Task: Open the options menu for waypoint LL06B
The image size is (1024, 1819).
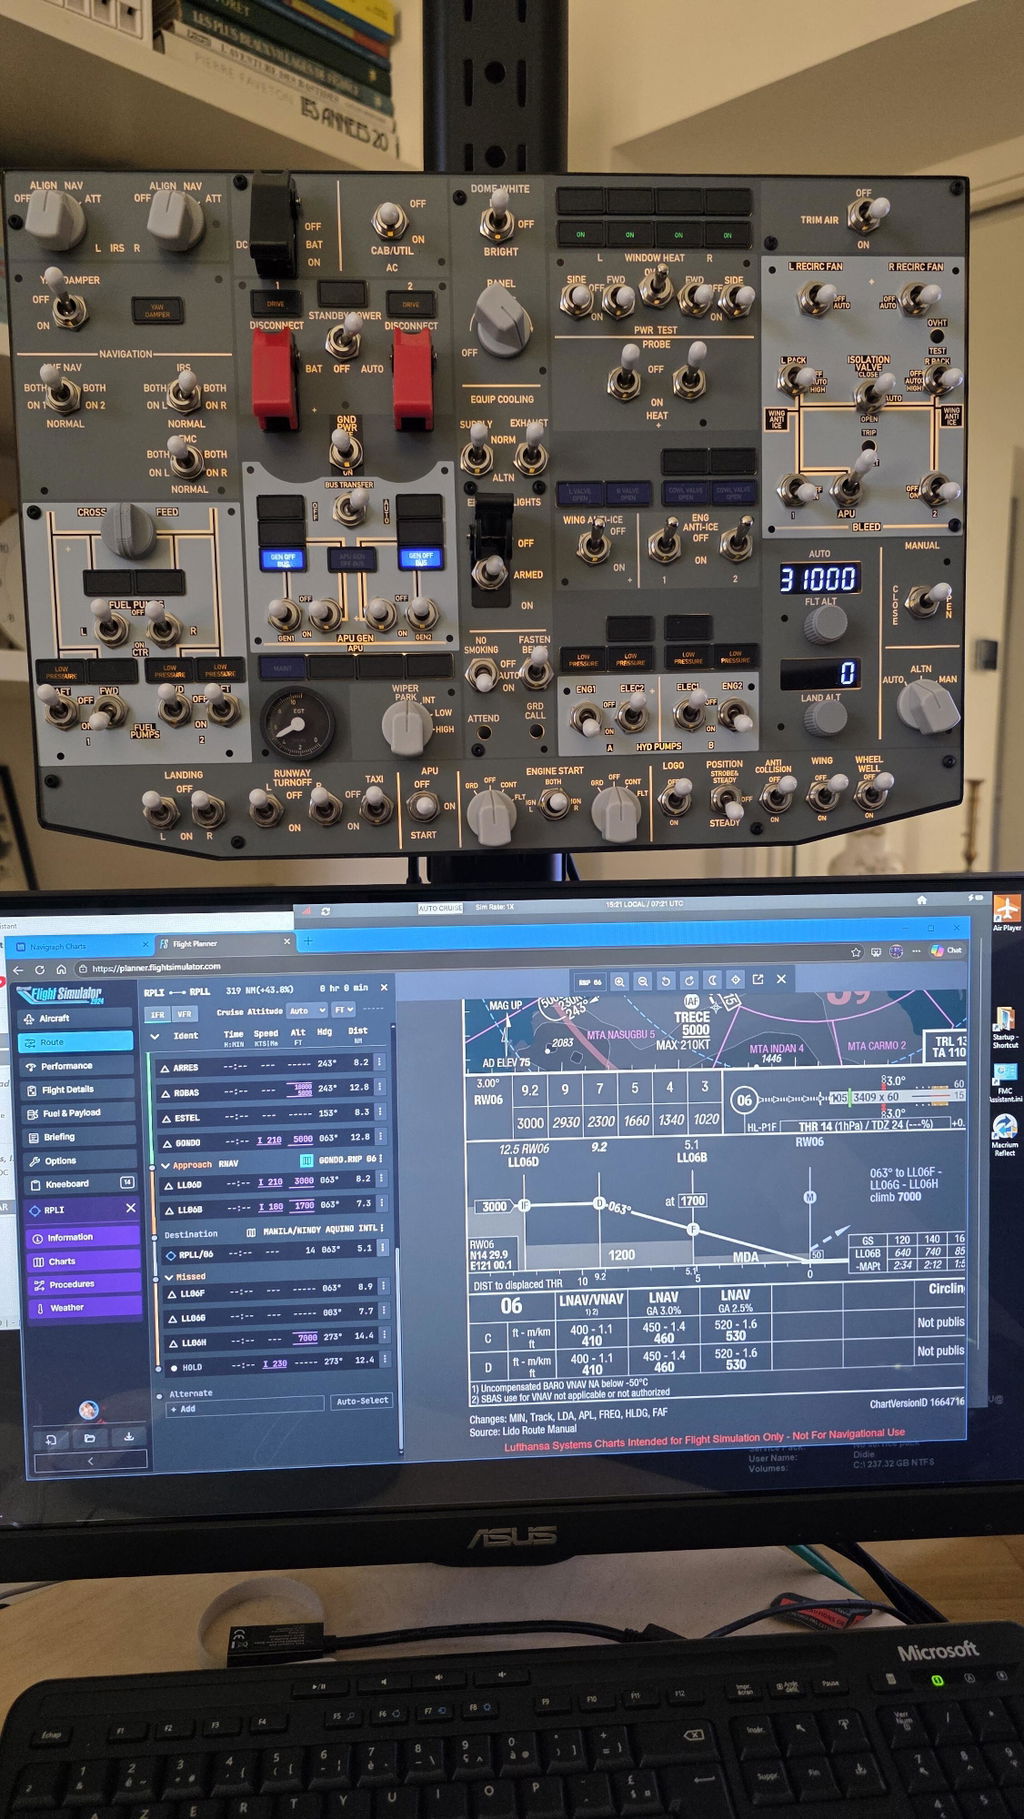Action: pyautogui.click(x=382, y=1204)
